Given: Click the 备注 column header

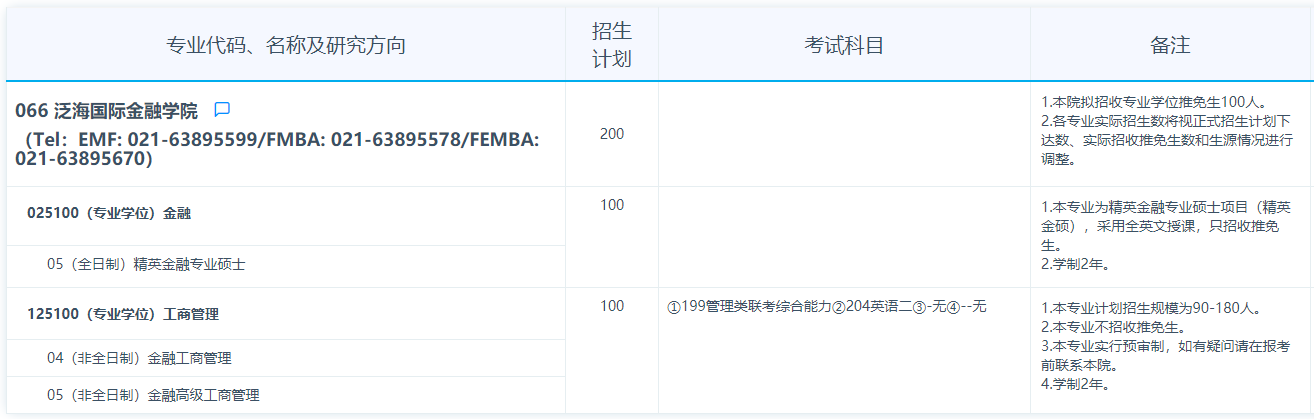Looking at the screenshot, I should (x=1170, y=45).
